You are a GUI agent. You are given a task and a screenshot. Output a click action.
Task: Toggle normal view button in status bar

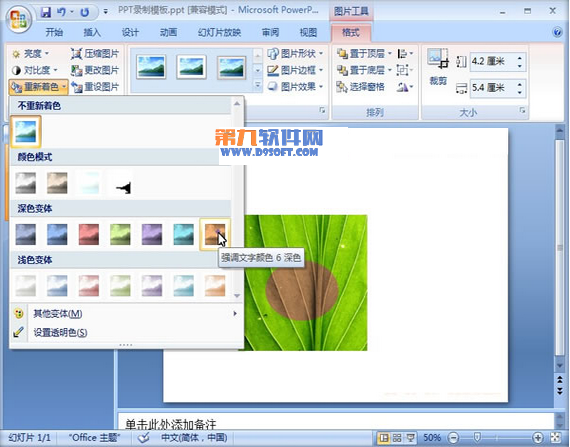pos(384,438)
